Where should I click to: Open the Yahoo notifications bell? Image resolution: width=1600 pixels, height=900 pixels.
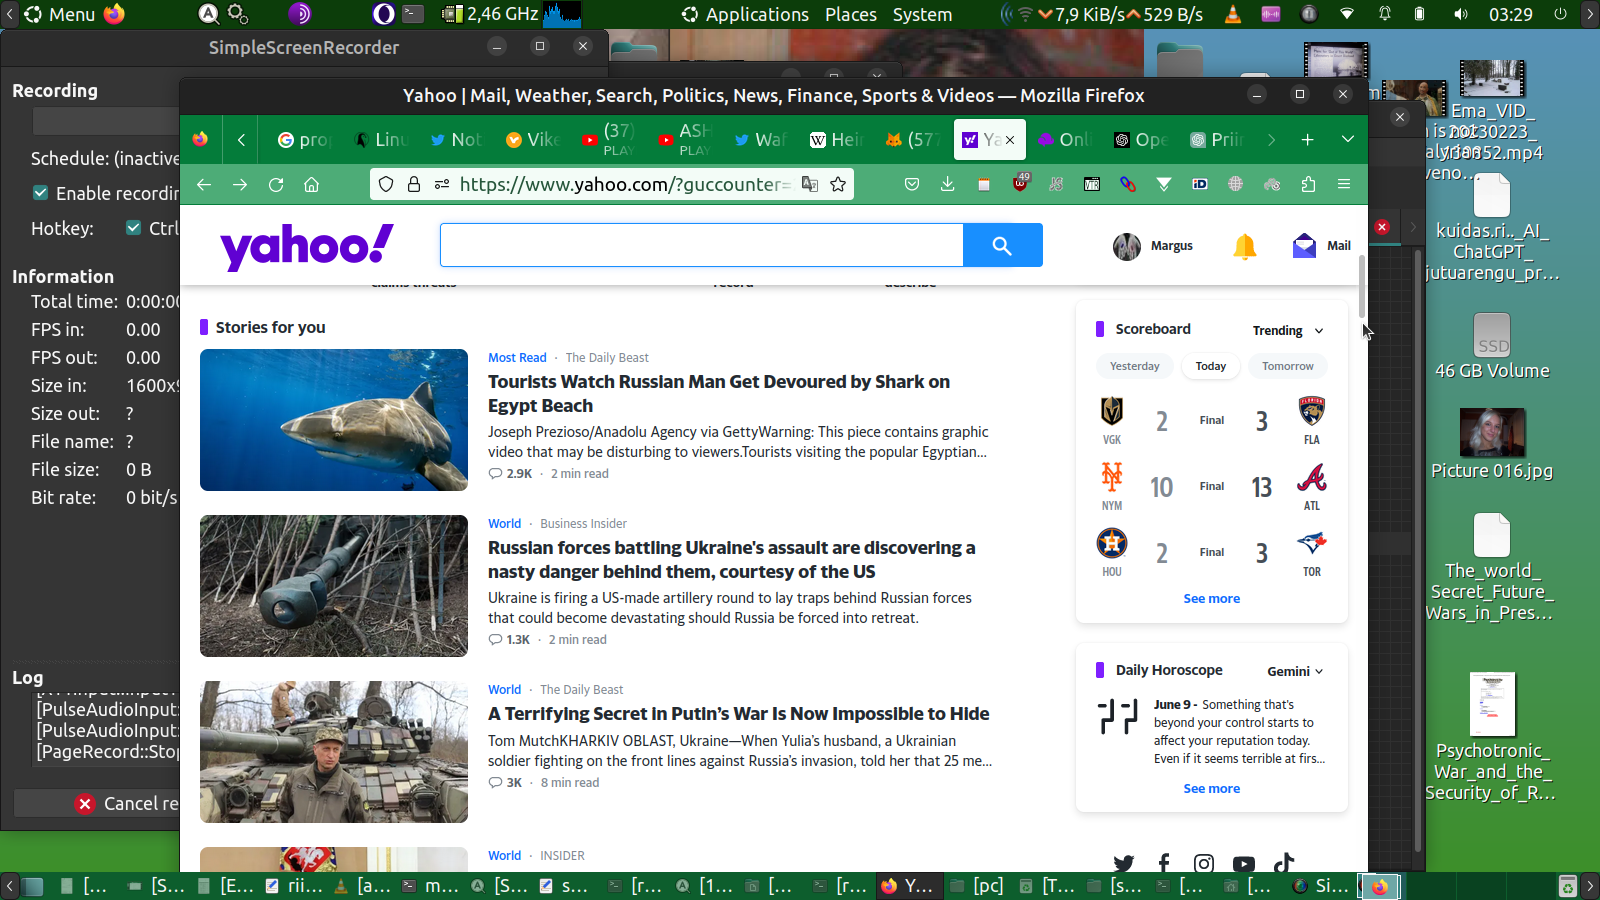(x=1244, y=246)
